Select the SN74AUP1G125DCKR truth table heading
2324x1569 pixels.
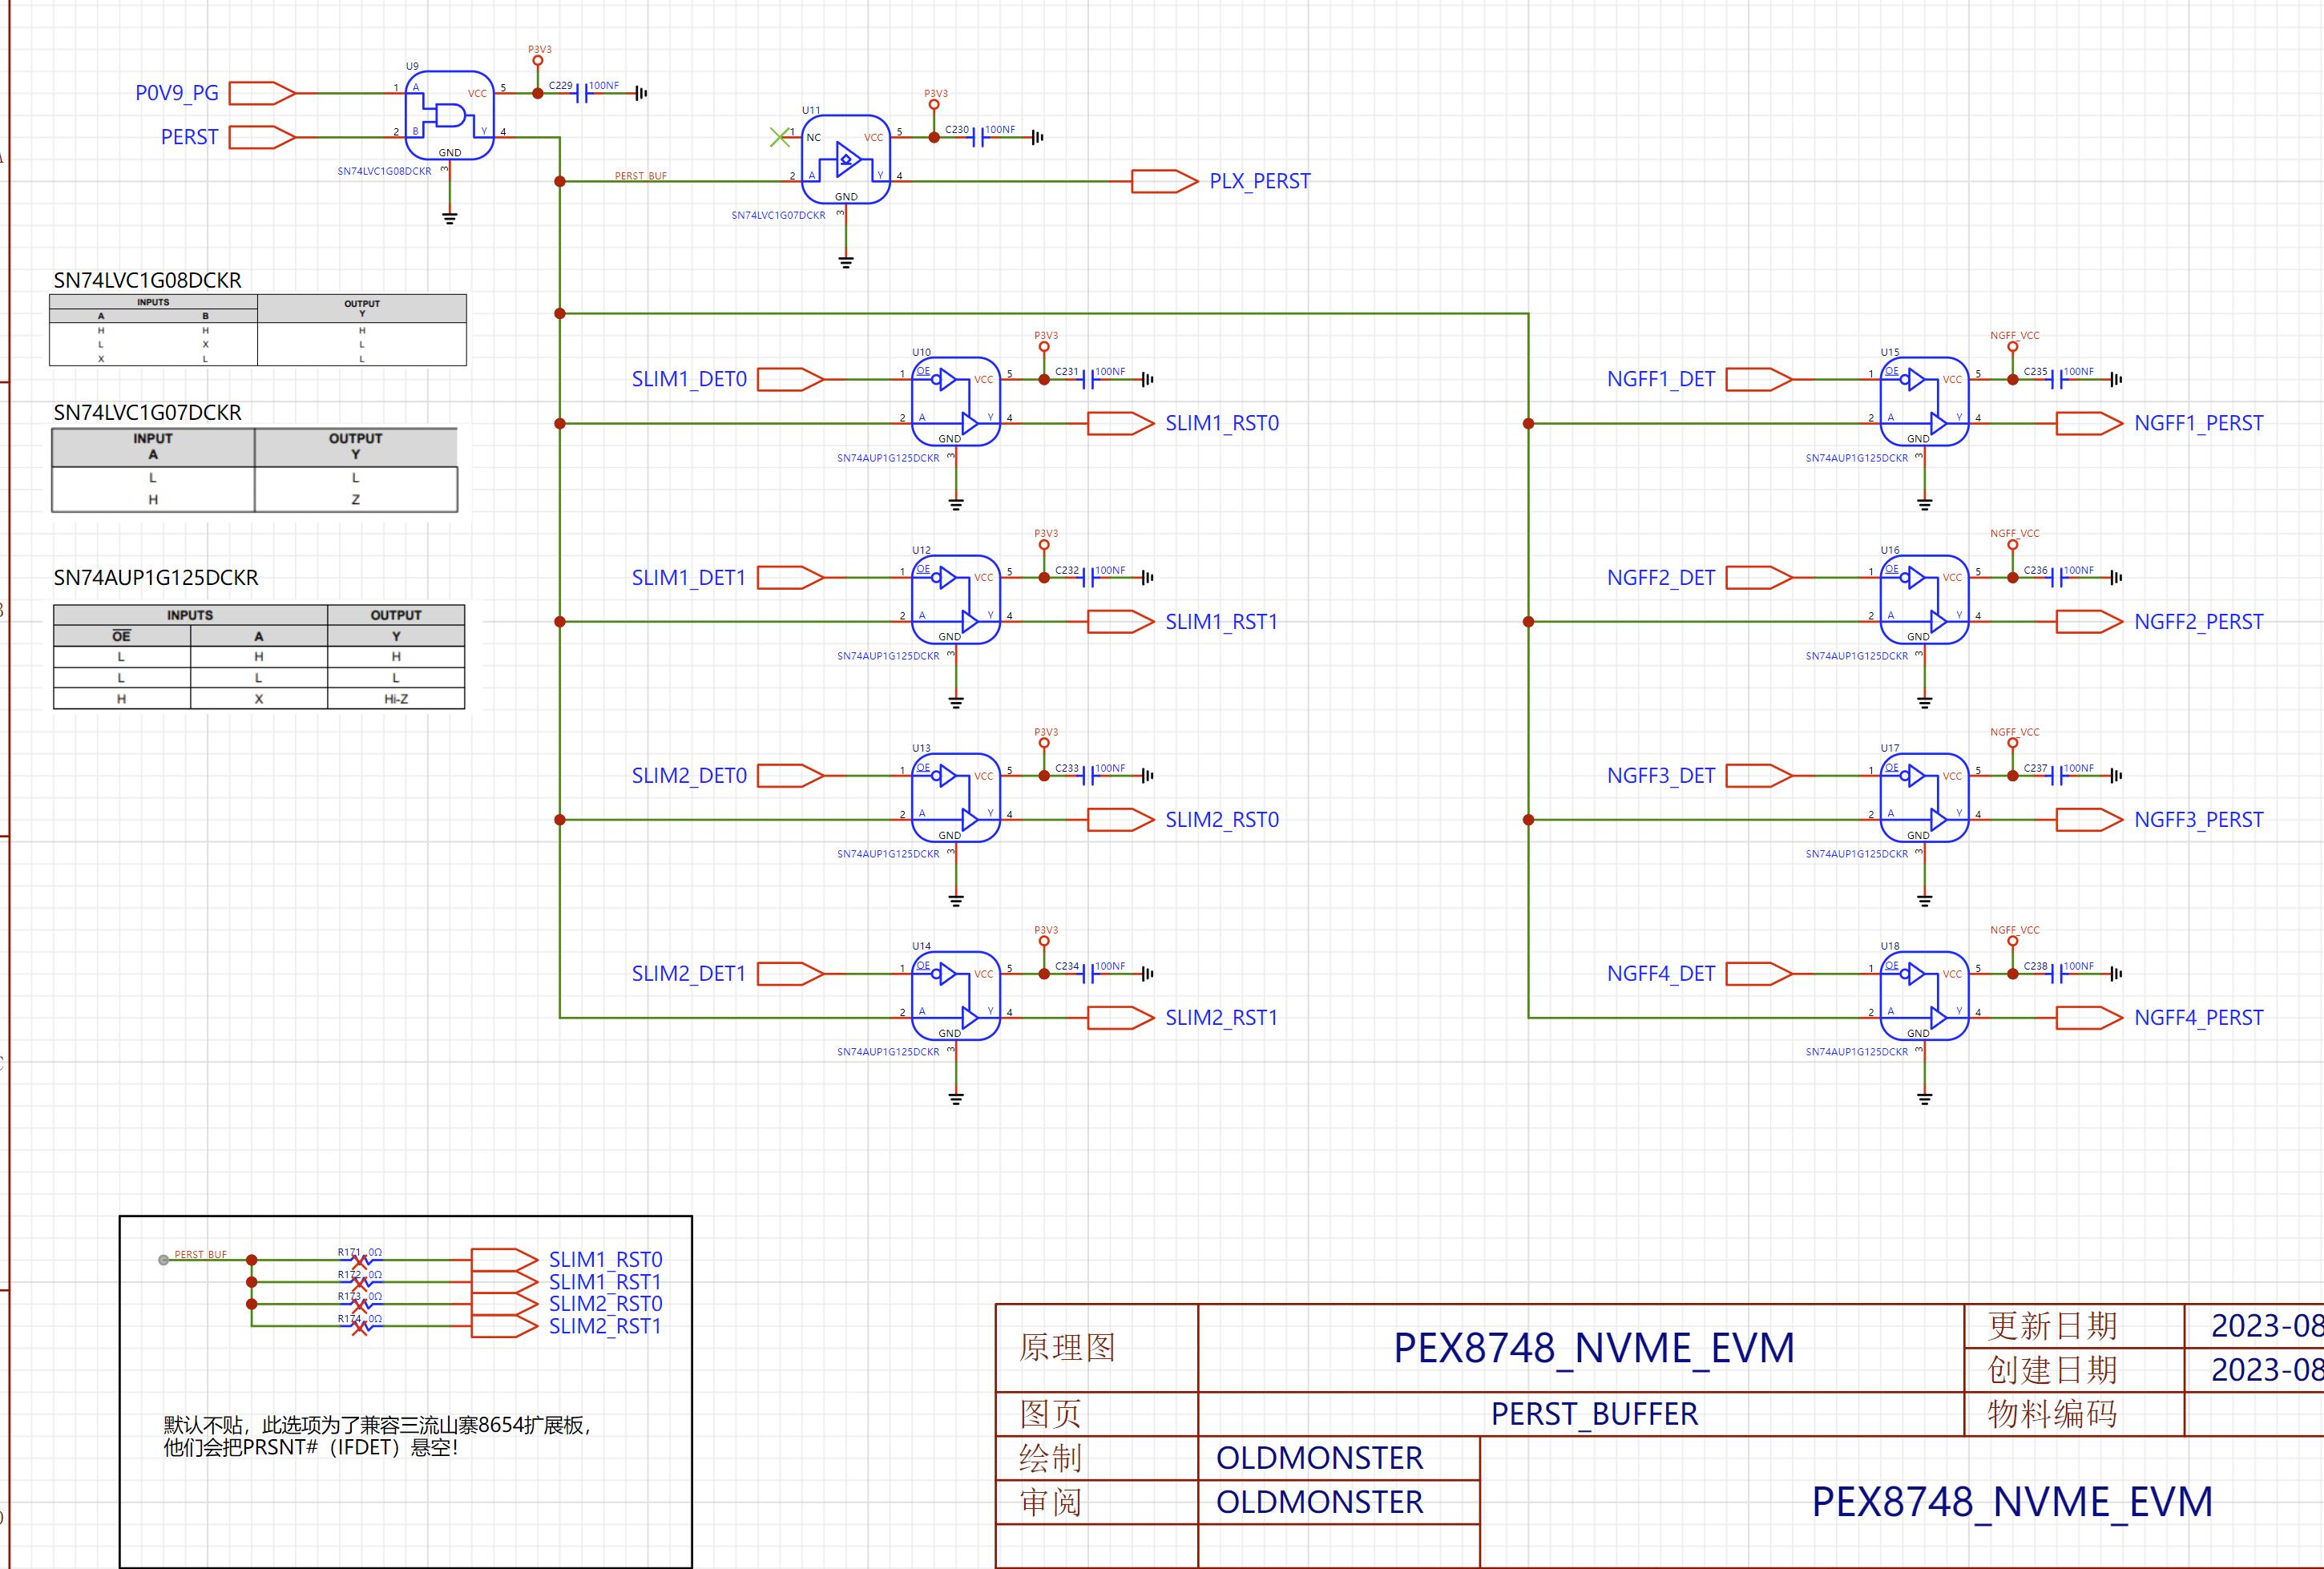(156, 577)
